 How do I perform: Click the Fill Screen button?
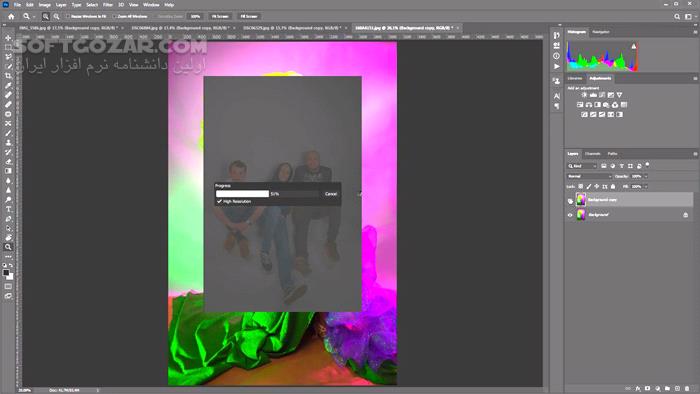coord(249,17)
